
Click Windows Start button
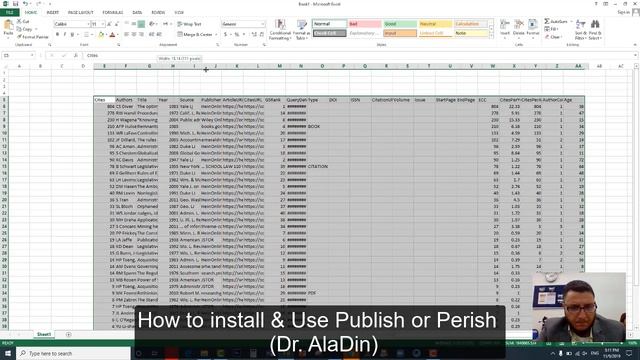[x=8, y=353]
